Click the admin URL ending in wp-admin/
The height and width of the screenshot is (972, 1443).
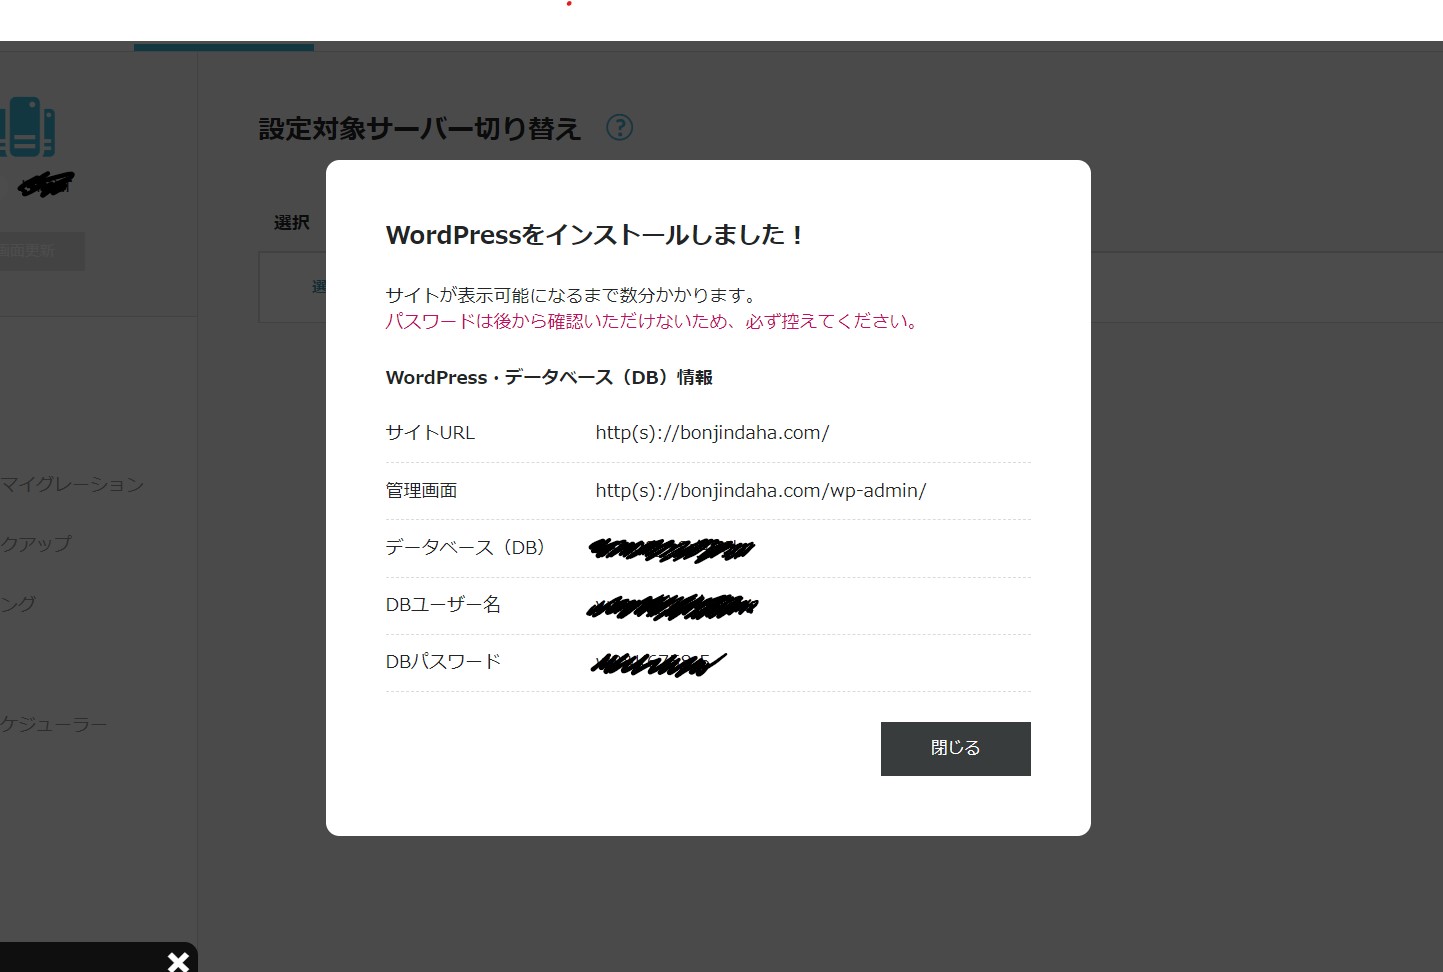761,491
